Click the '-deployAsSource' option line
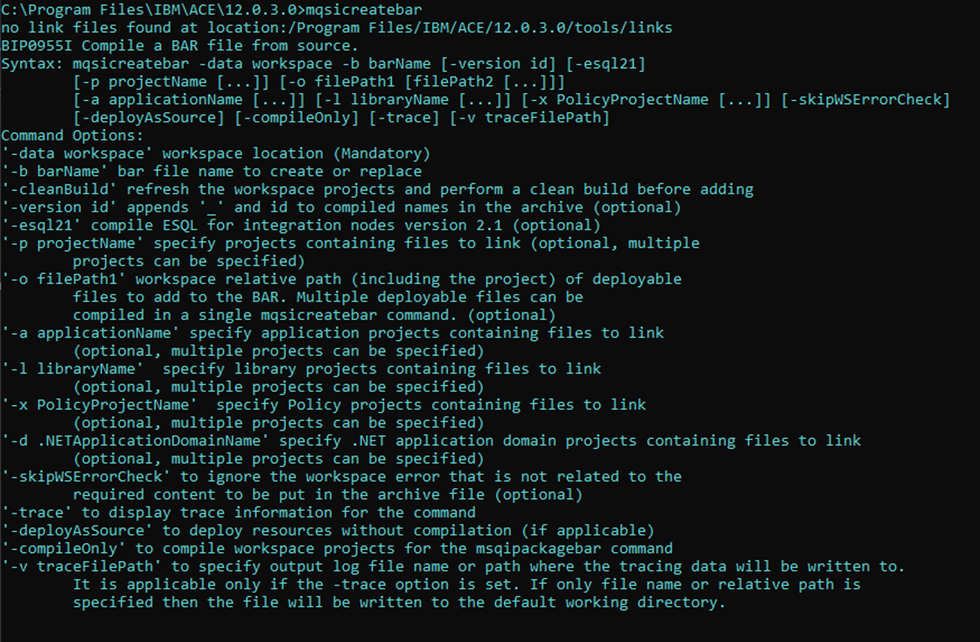The width and height of the screenshot is (980, 642). pyautogui.click(x=328, y=531)
